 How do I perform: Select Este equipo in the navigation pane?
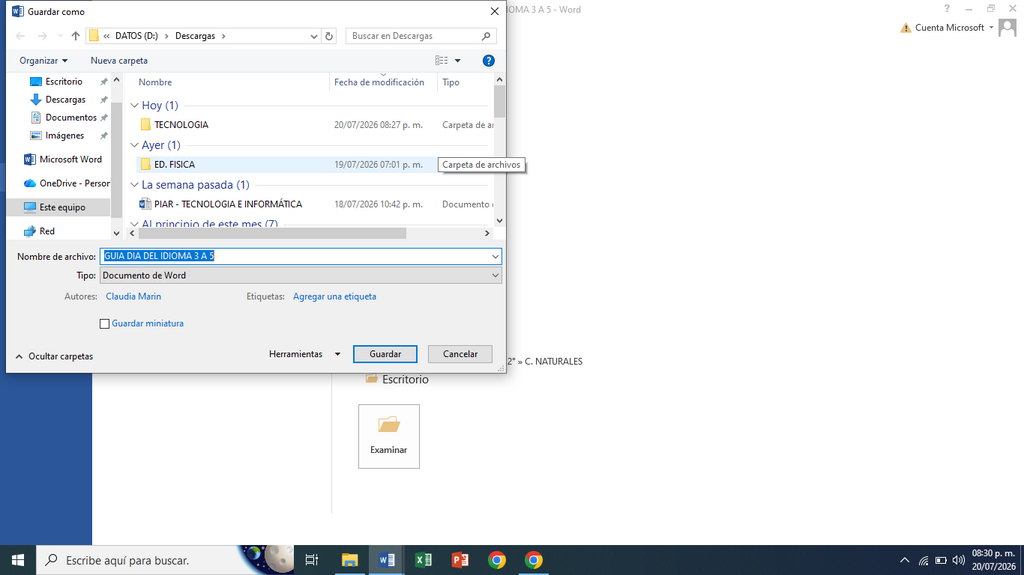pos(62,207)
